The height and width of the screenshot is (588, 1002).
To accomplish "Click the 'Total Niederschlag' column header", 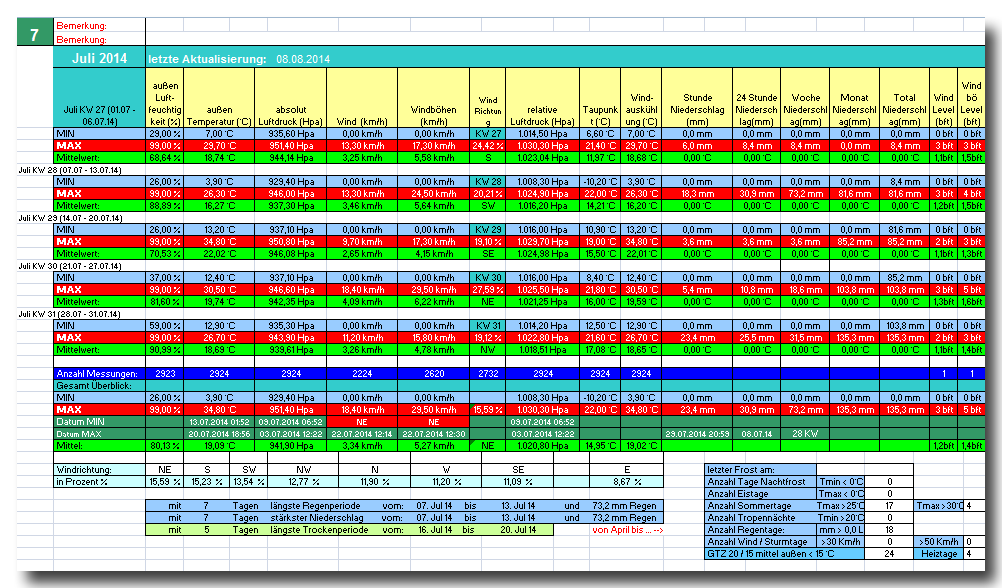I will (x=904, y=98).
